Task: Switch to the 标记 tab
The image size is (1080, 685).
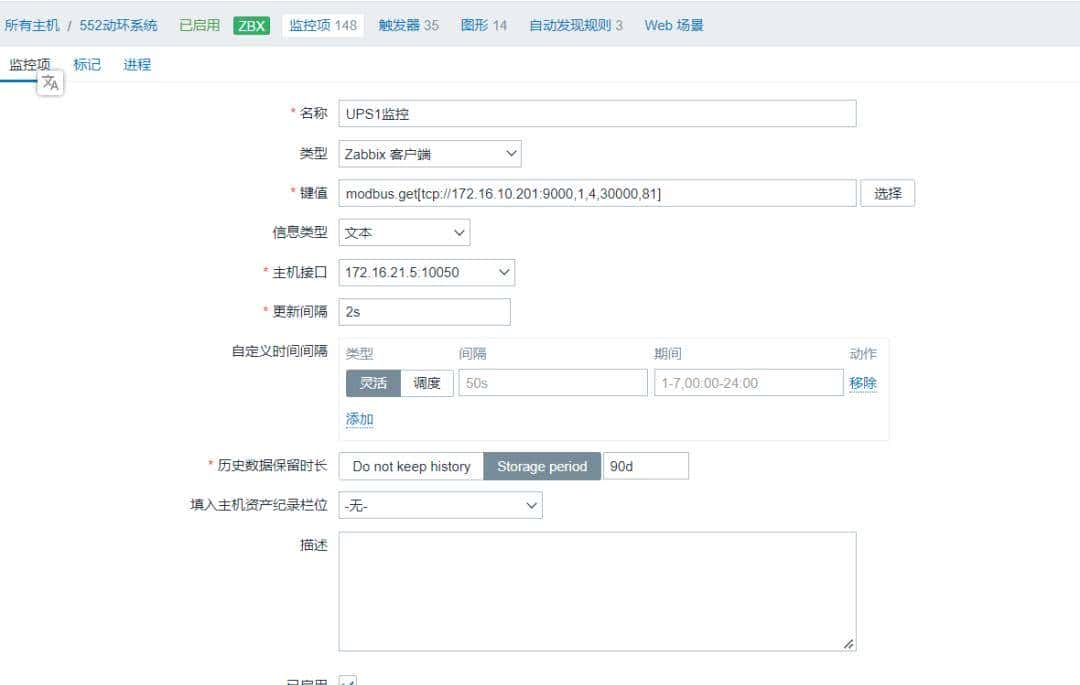Action: point(87,63)
